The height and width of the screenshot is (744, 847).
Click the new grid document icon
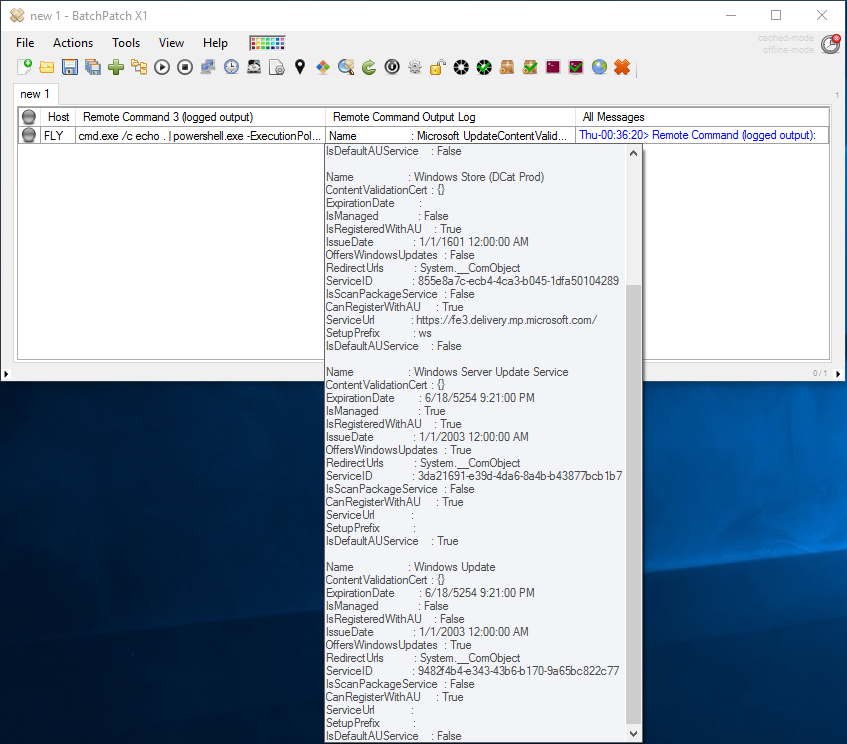(25, 67)
